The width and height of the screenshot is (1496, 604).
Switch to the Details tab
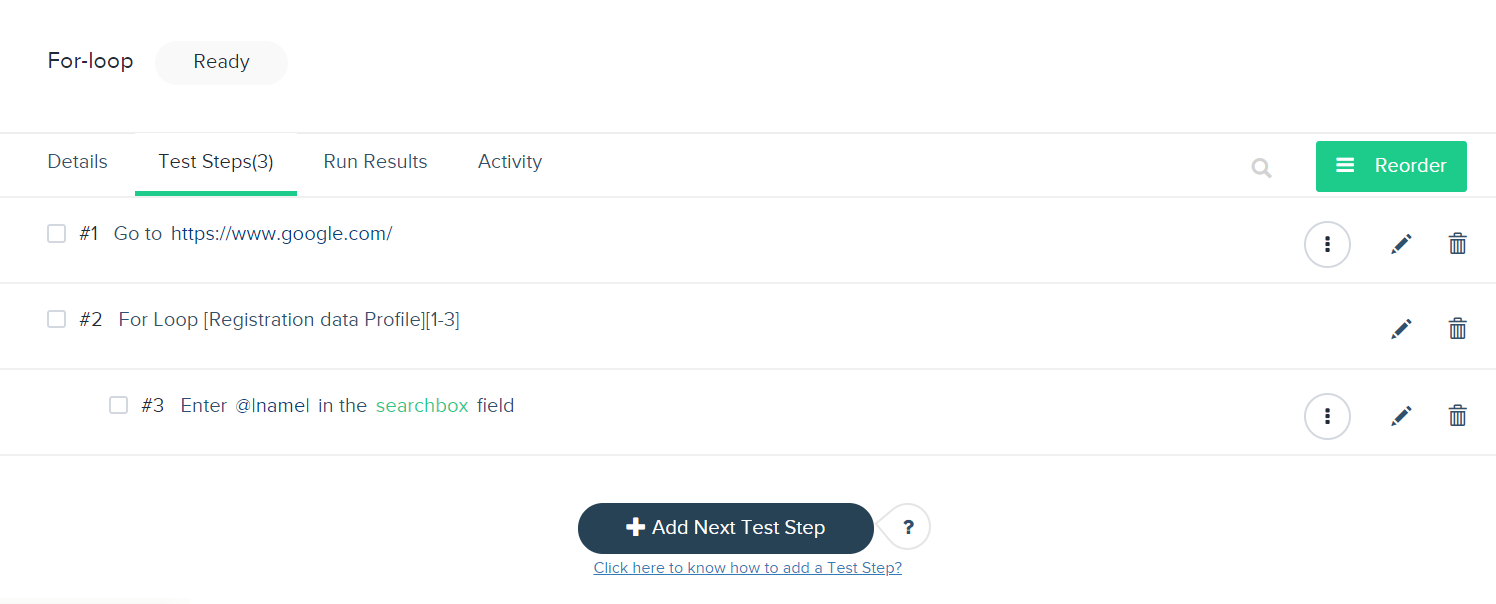77,162
